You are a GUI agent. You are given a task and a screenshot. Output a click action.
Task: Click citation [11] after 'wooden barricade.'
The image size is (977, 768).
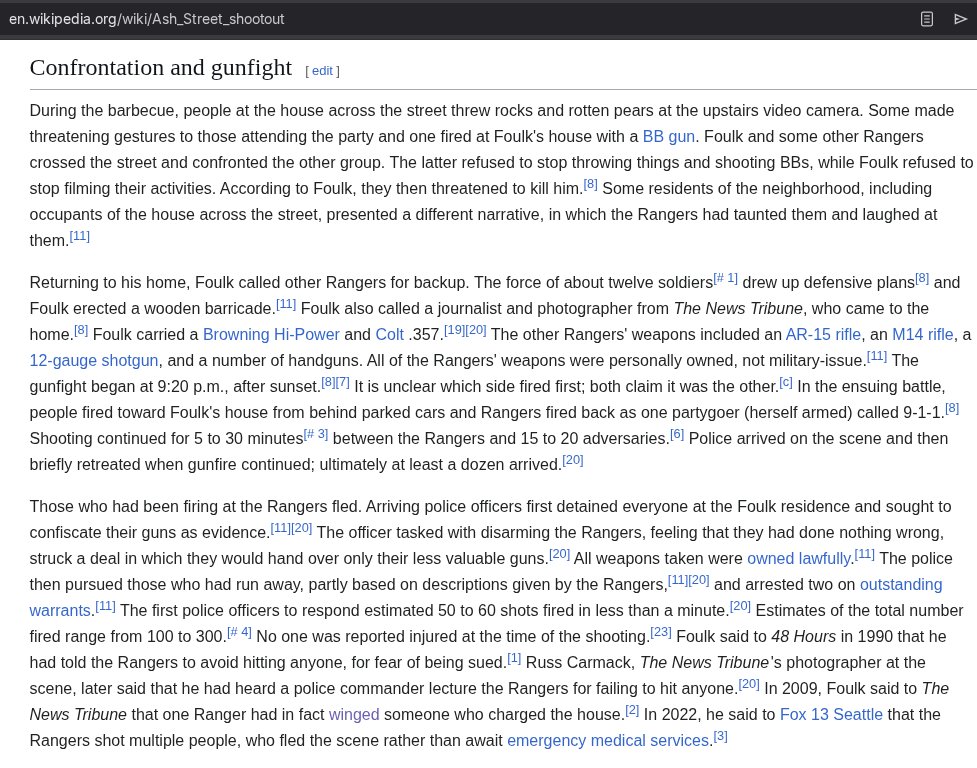pyautogui.click(x=286, y=304)
